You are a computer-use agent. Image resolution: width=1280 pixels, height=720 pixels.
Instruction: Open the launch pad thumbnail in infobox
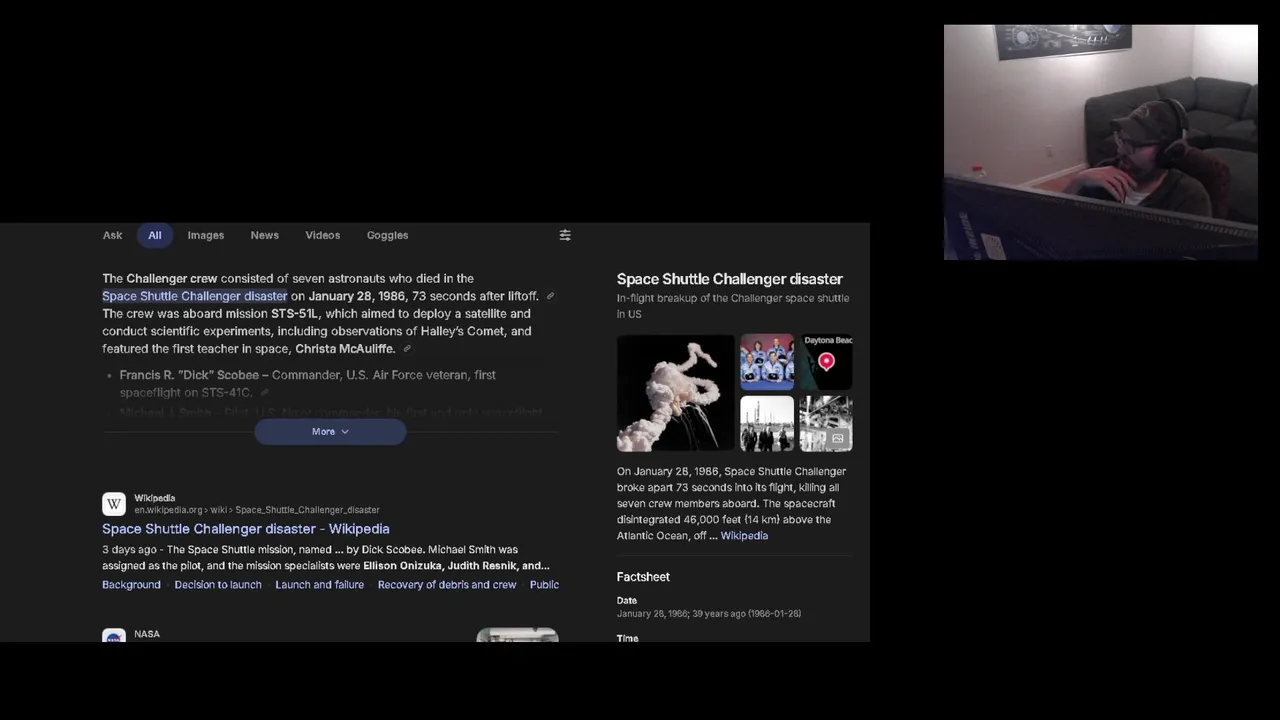point(767,424)
